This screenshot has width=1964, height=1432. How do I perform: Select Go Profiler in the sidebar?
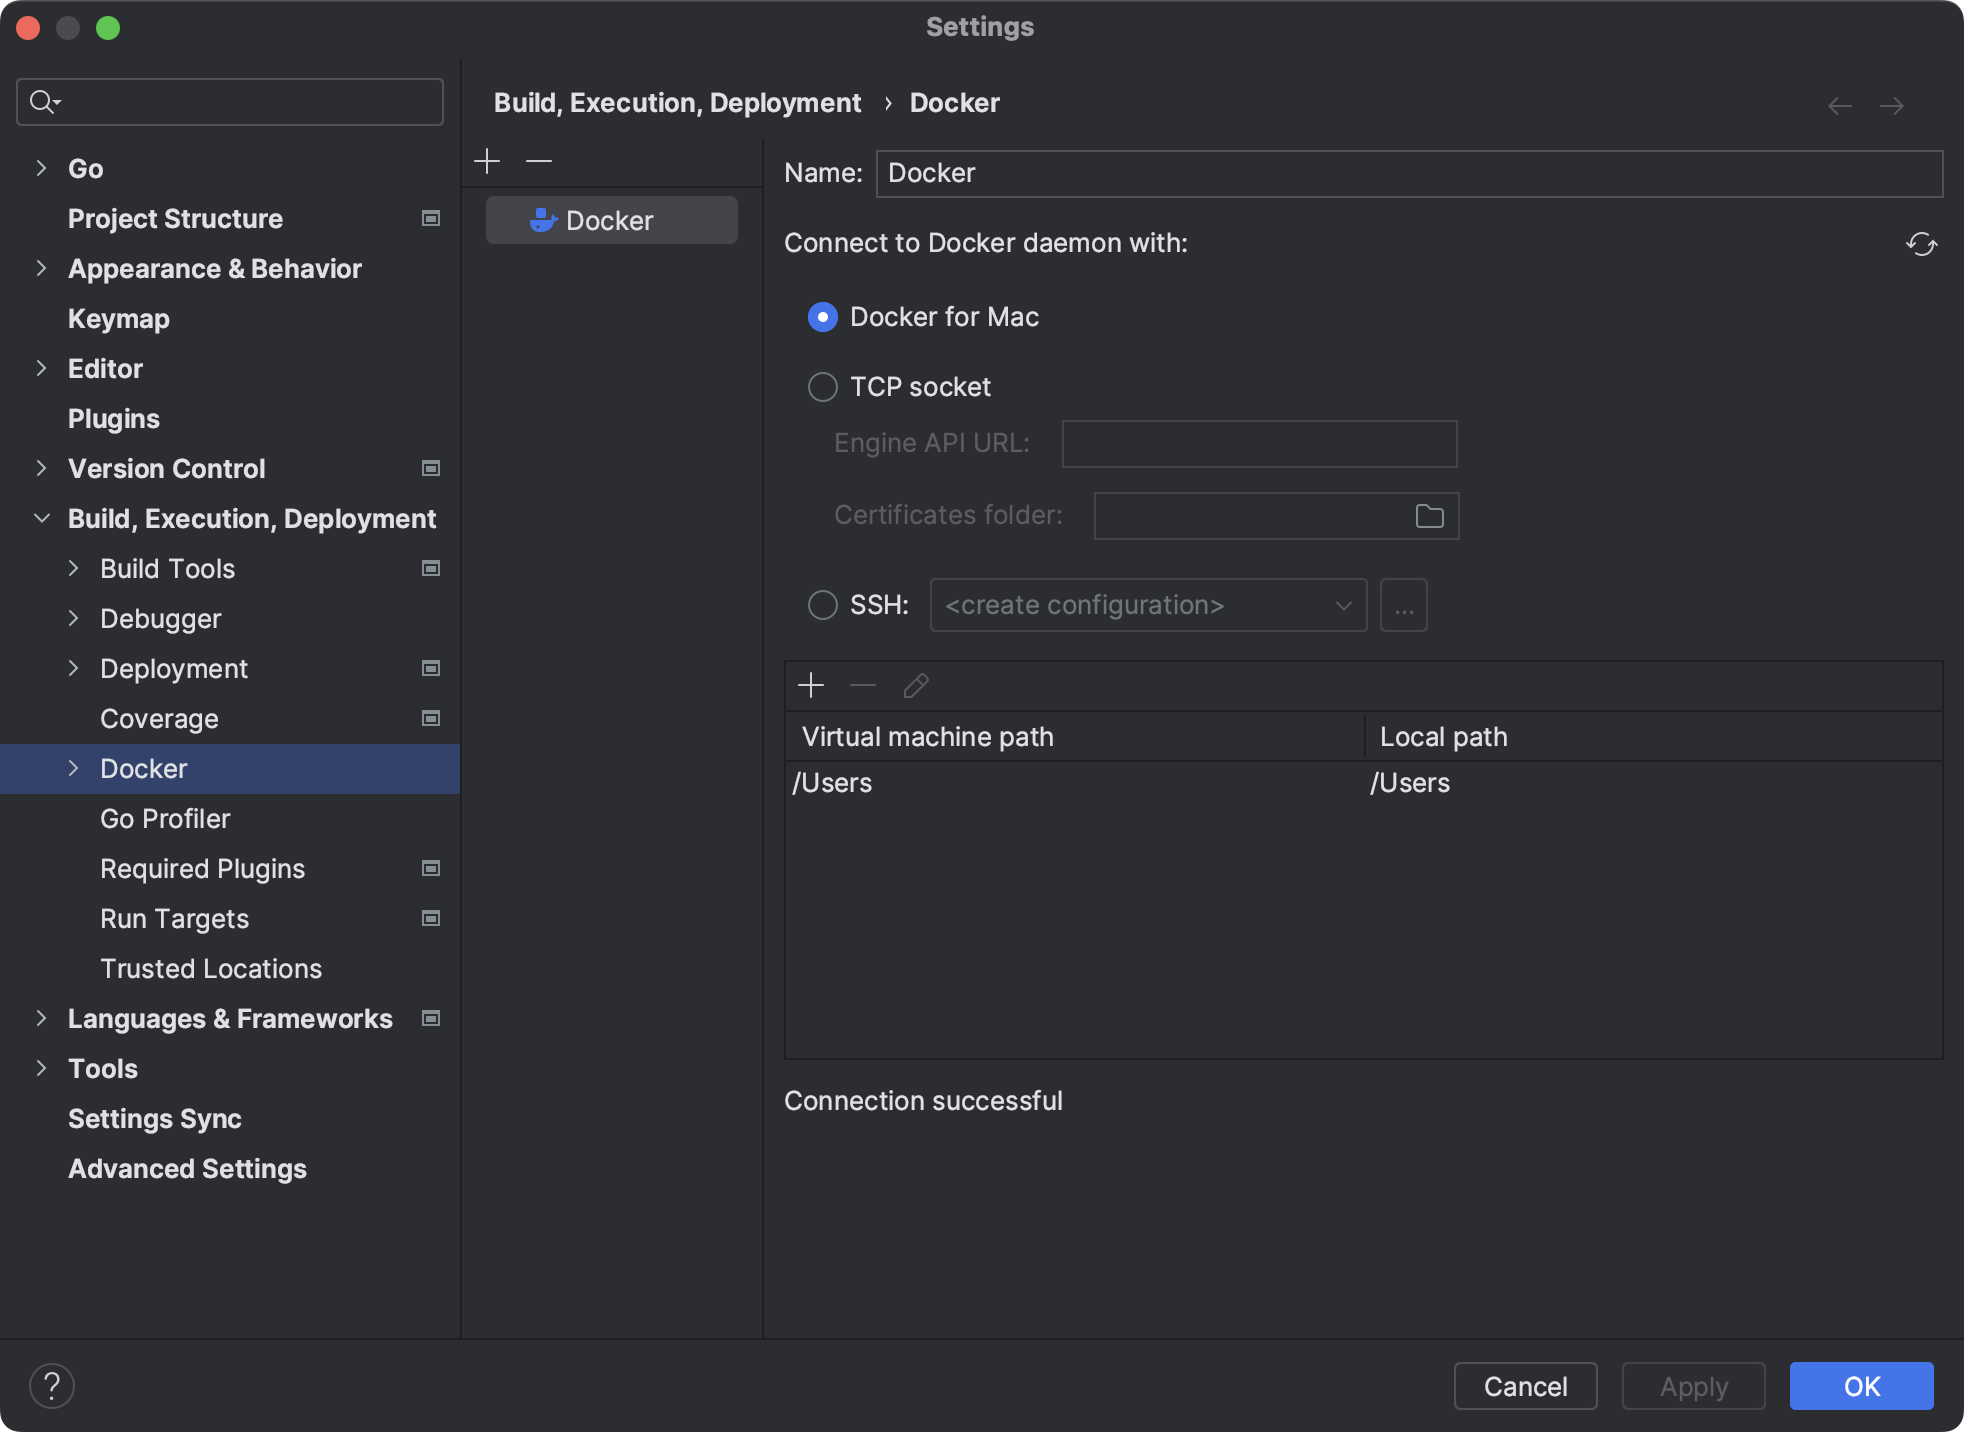[x=164, y=818]
